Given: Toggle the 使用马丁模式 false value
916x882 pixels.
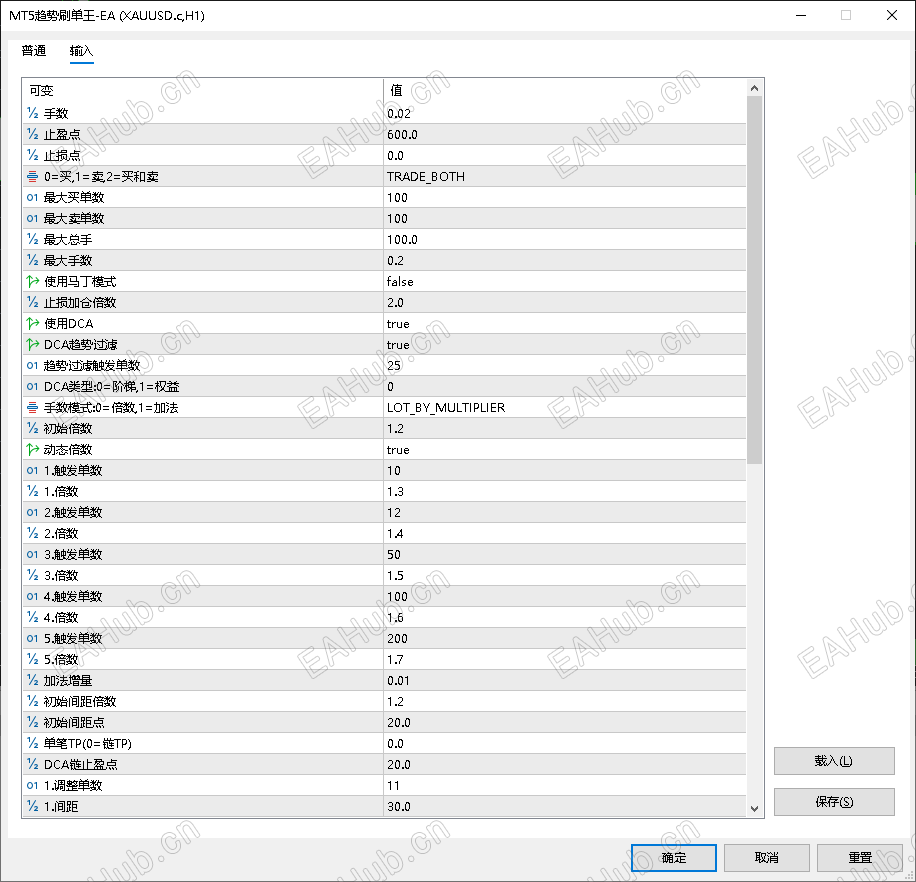Looking at the screenshot, I should (564, 282).
